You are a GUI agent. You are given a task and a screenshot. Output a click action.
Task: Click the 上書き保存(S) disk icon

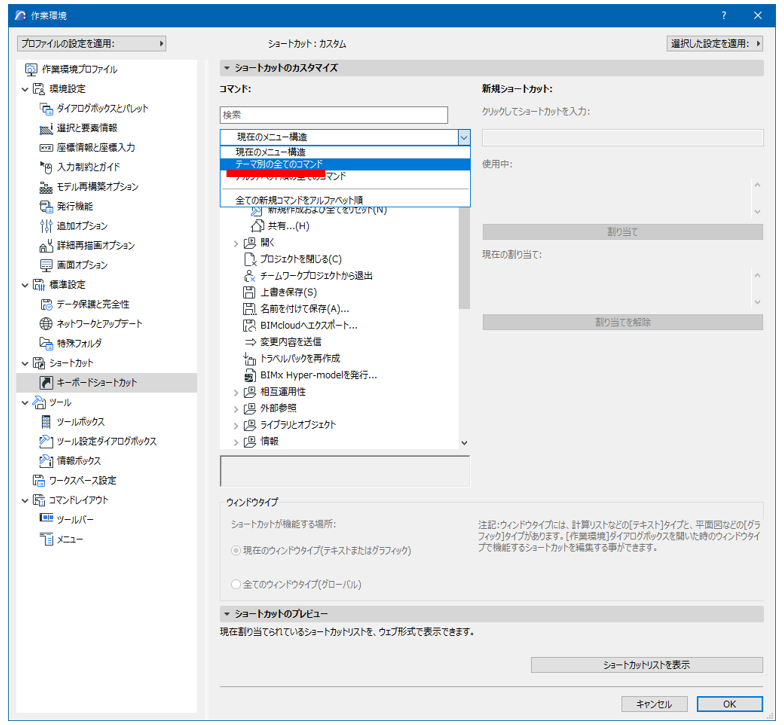pos(249,292)
